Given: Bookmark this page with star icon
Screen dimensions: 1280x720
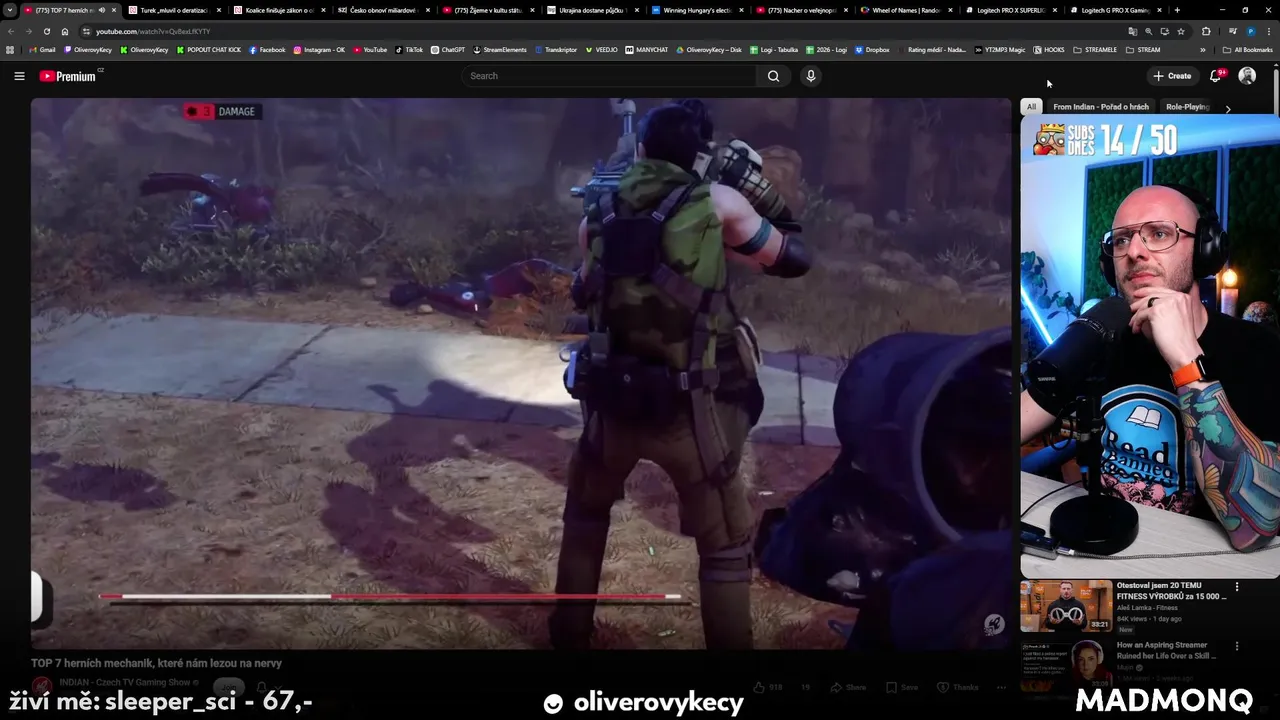Looking at the screenshot, I should 1180,31.
